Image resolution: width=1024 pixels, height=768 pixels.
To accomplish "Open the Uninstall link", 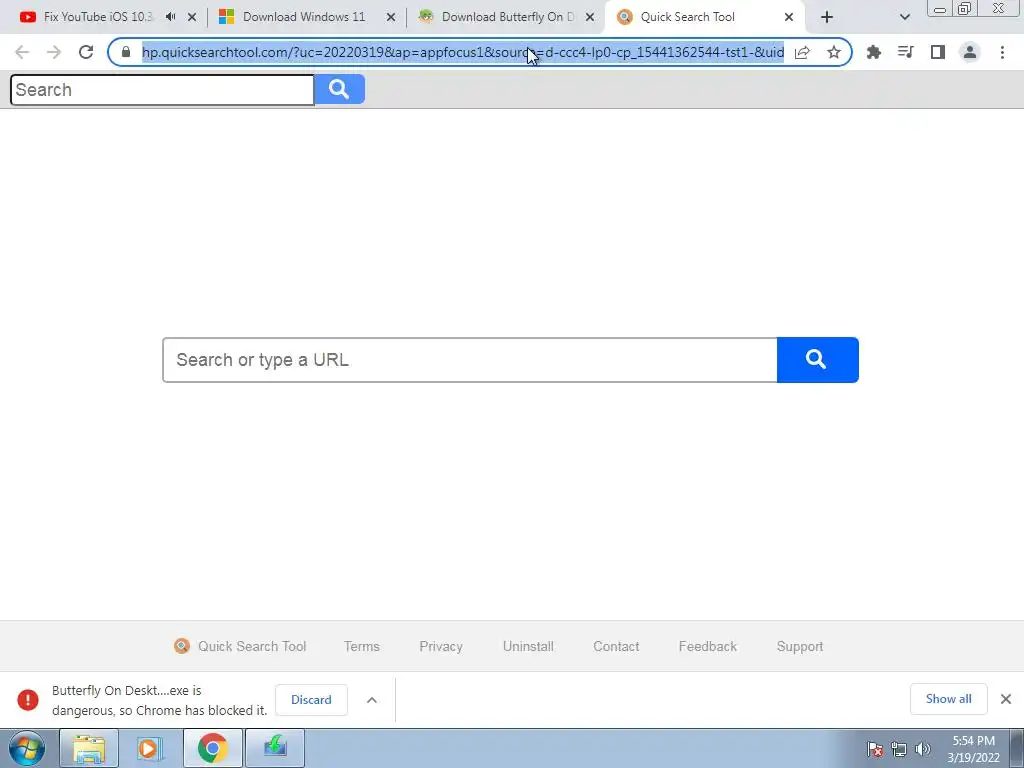I will pyautogui.click(x=528, y=646).
